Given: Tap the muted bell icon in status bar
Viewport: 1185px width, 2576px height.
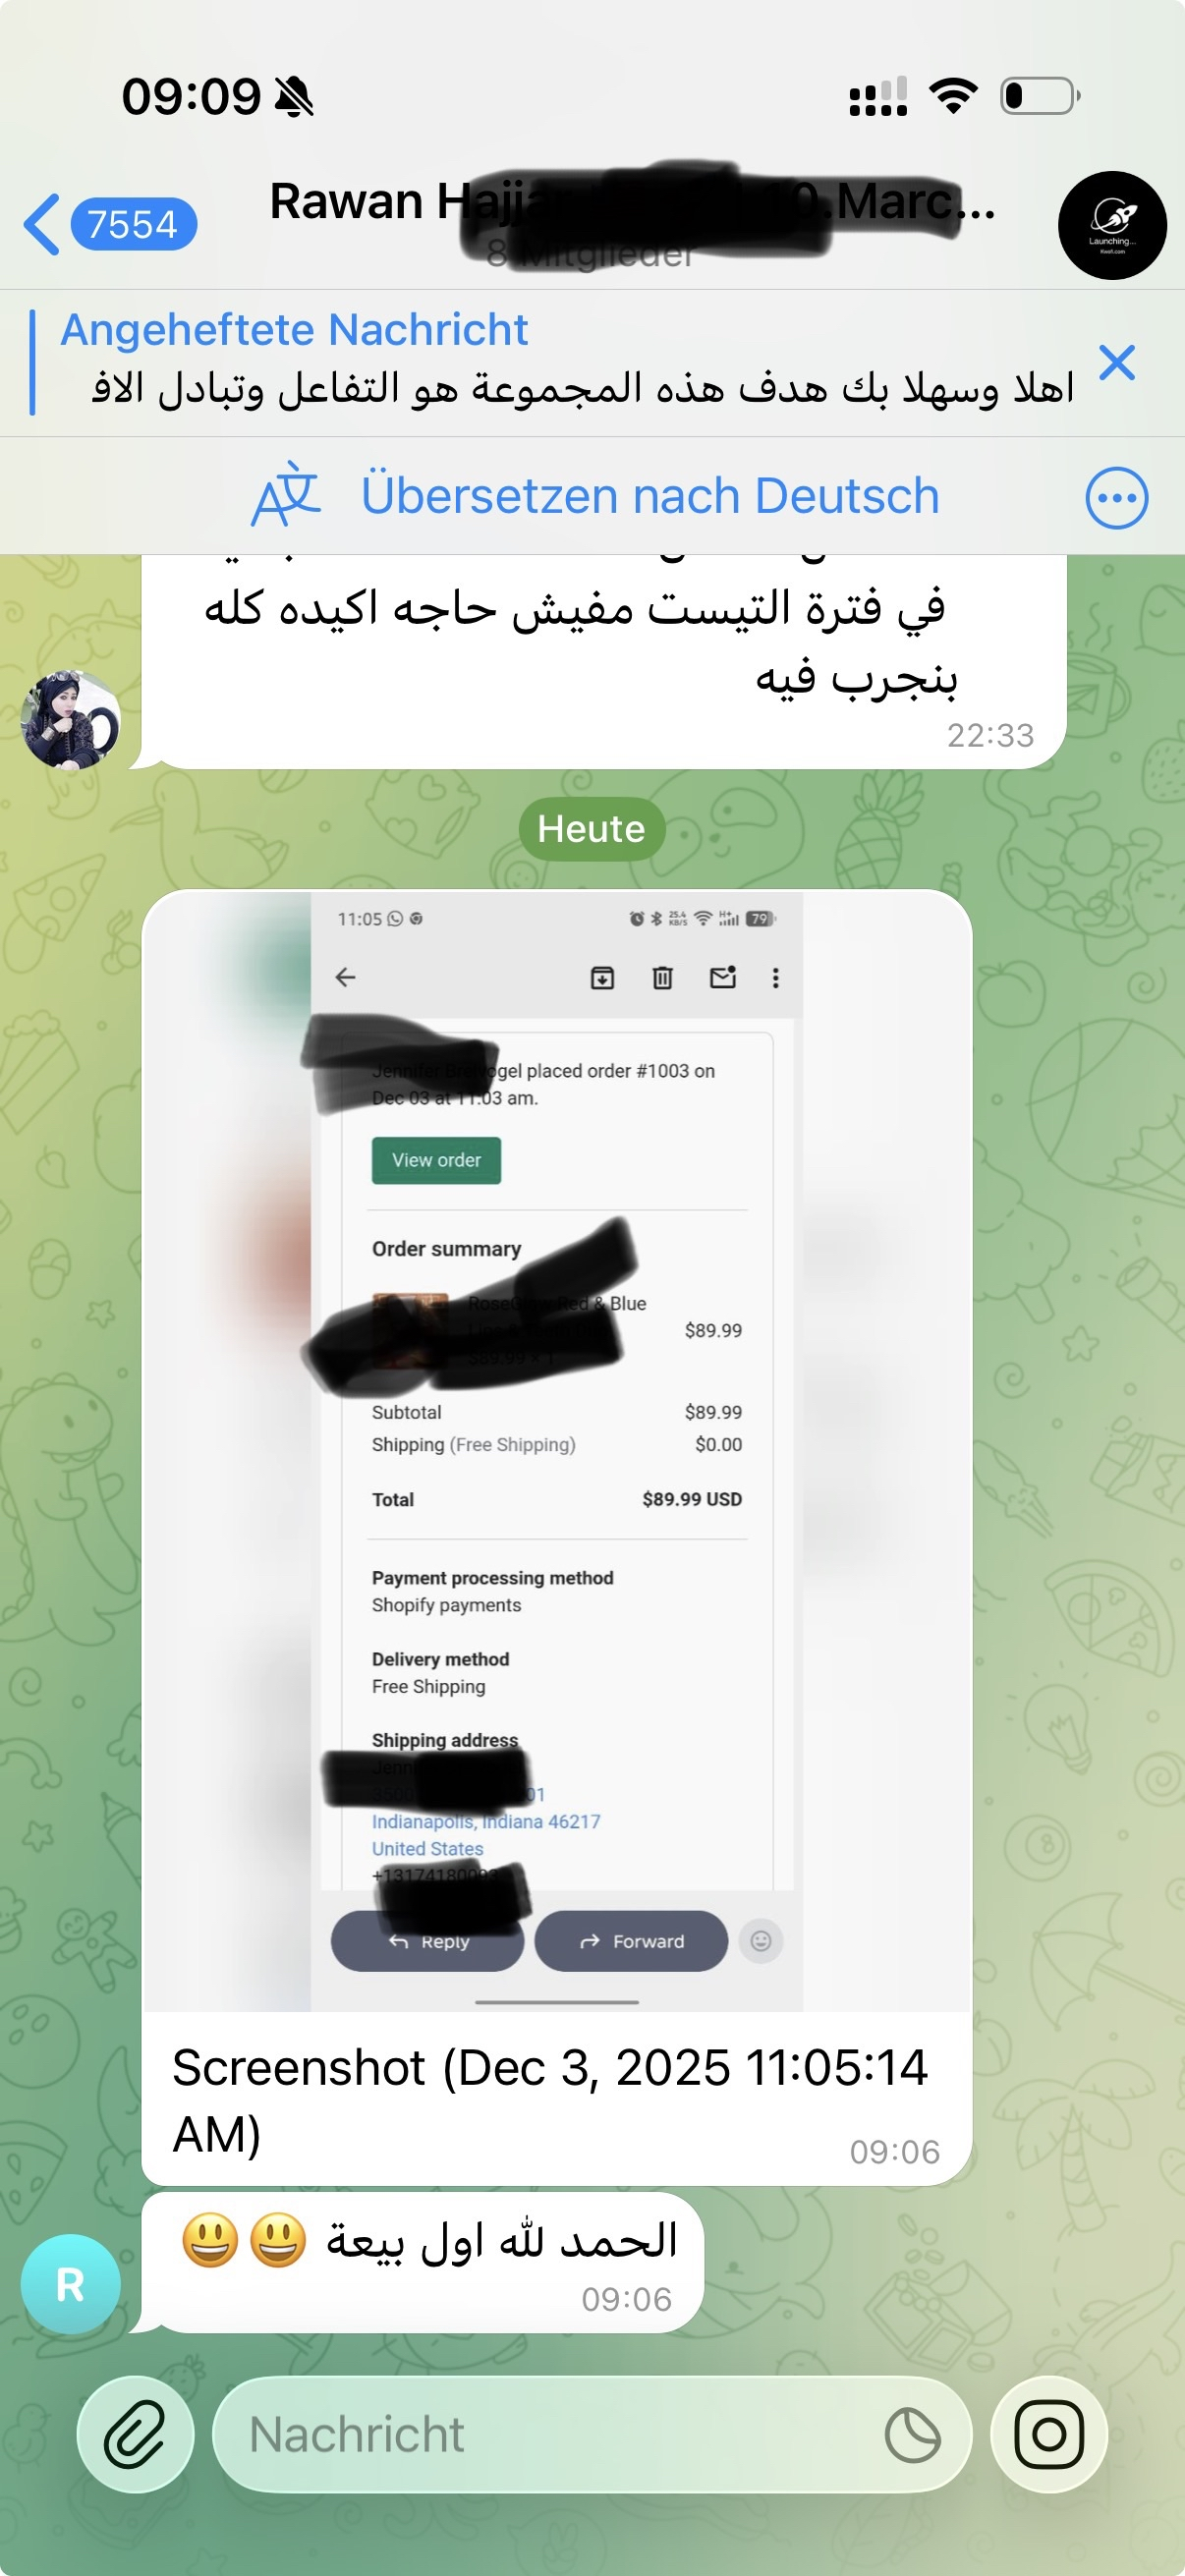Looking at the screenshot, I should point(294,97).
